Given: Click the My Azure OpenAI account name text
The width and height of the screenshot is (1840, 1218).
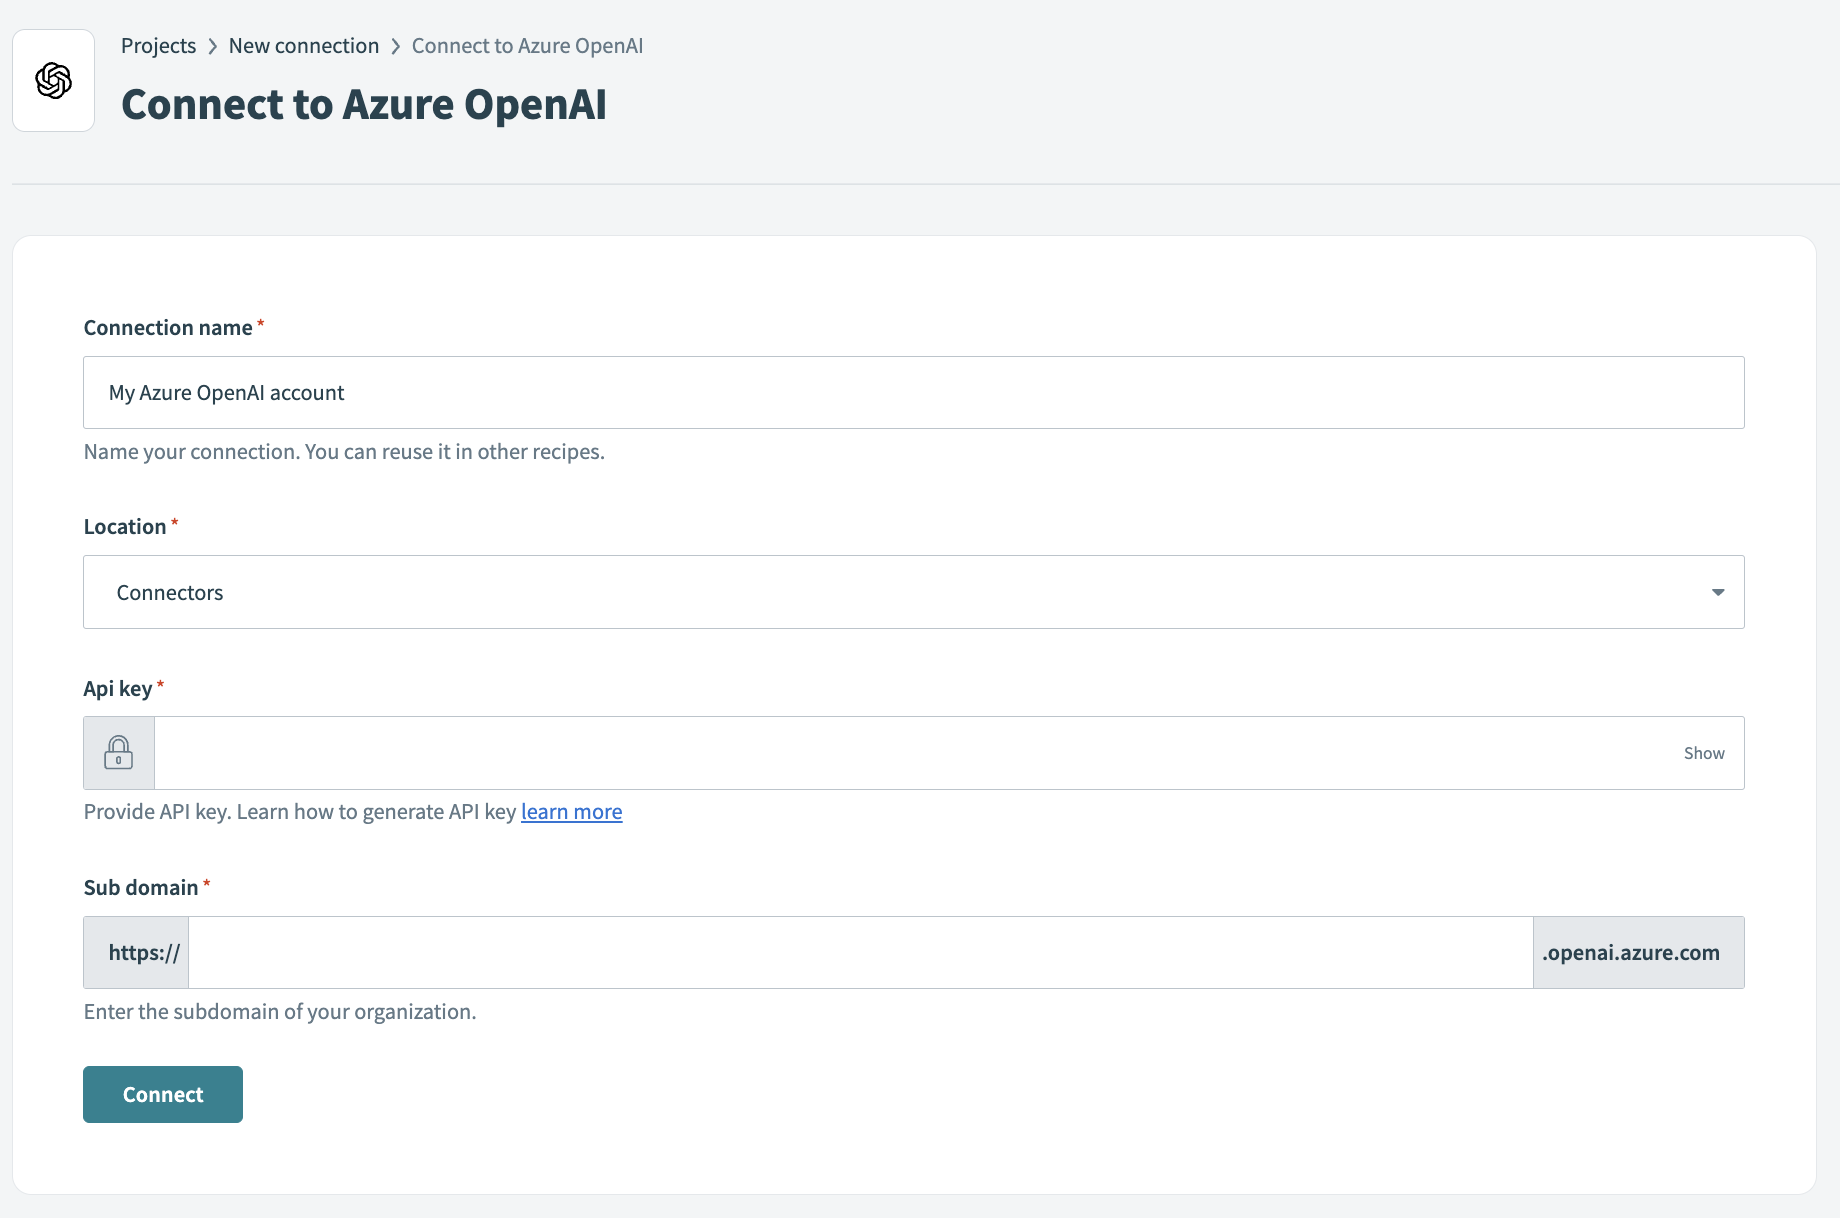Looking at the screenshot, I should pos(226,392).
